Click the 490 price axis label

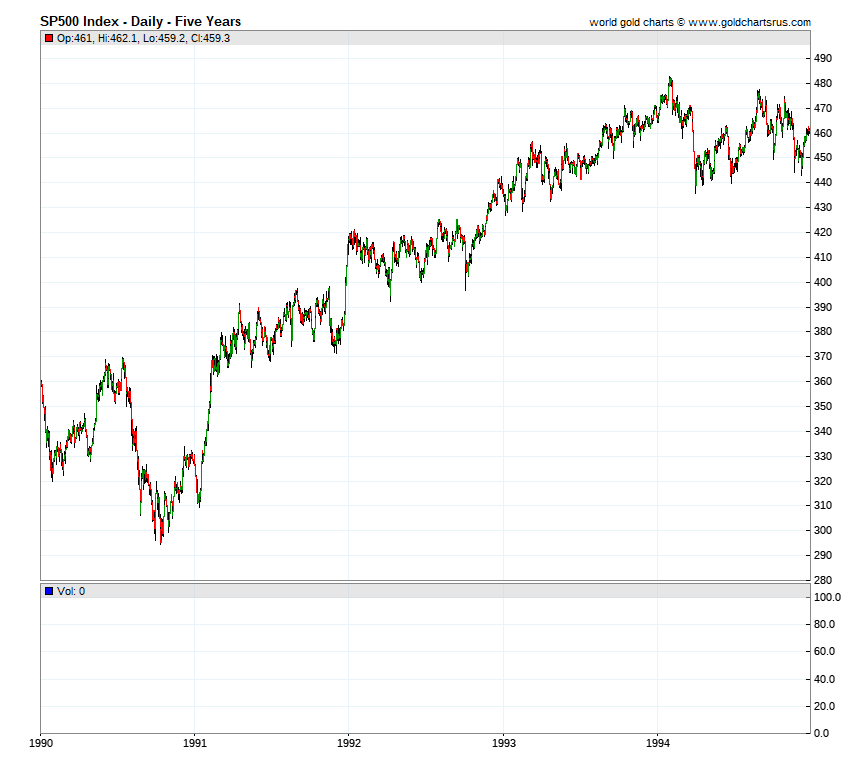click(823, 59)
